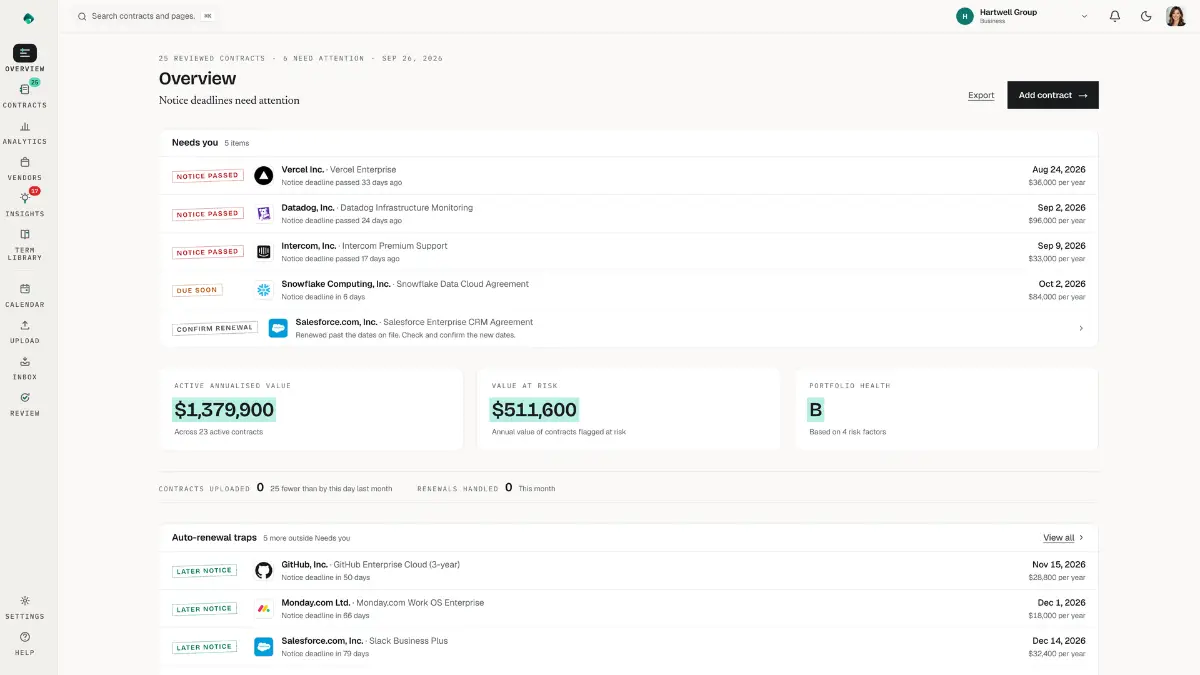1200x675 pixels.
Task: Open the Portfolio Health grade B card
Action: pyautogui.click(x=946, y=409)
